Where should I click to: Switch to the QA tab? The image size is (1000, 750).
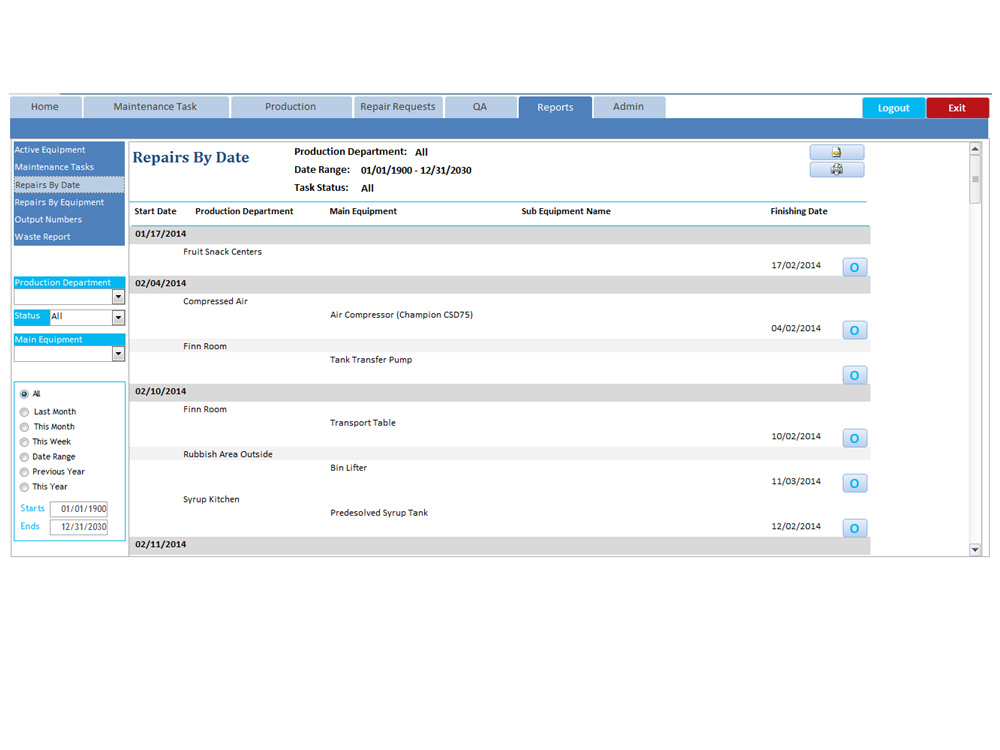(x=480, y=107)
